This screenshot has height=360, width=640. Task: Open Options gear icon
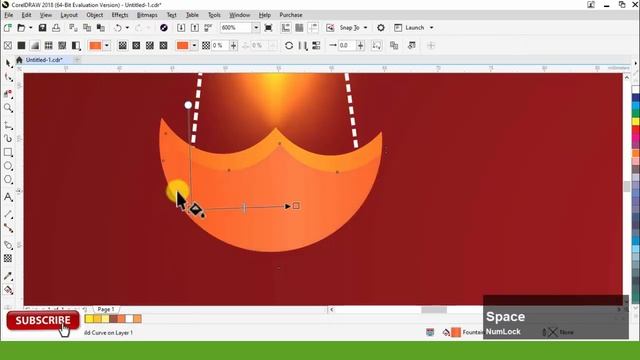(381, 28)
